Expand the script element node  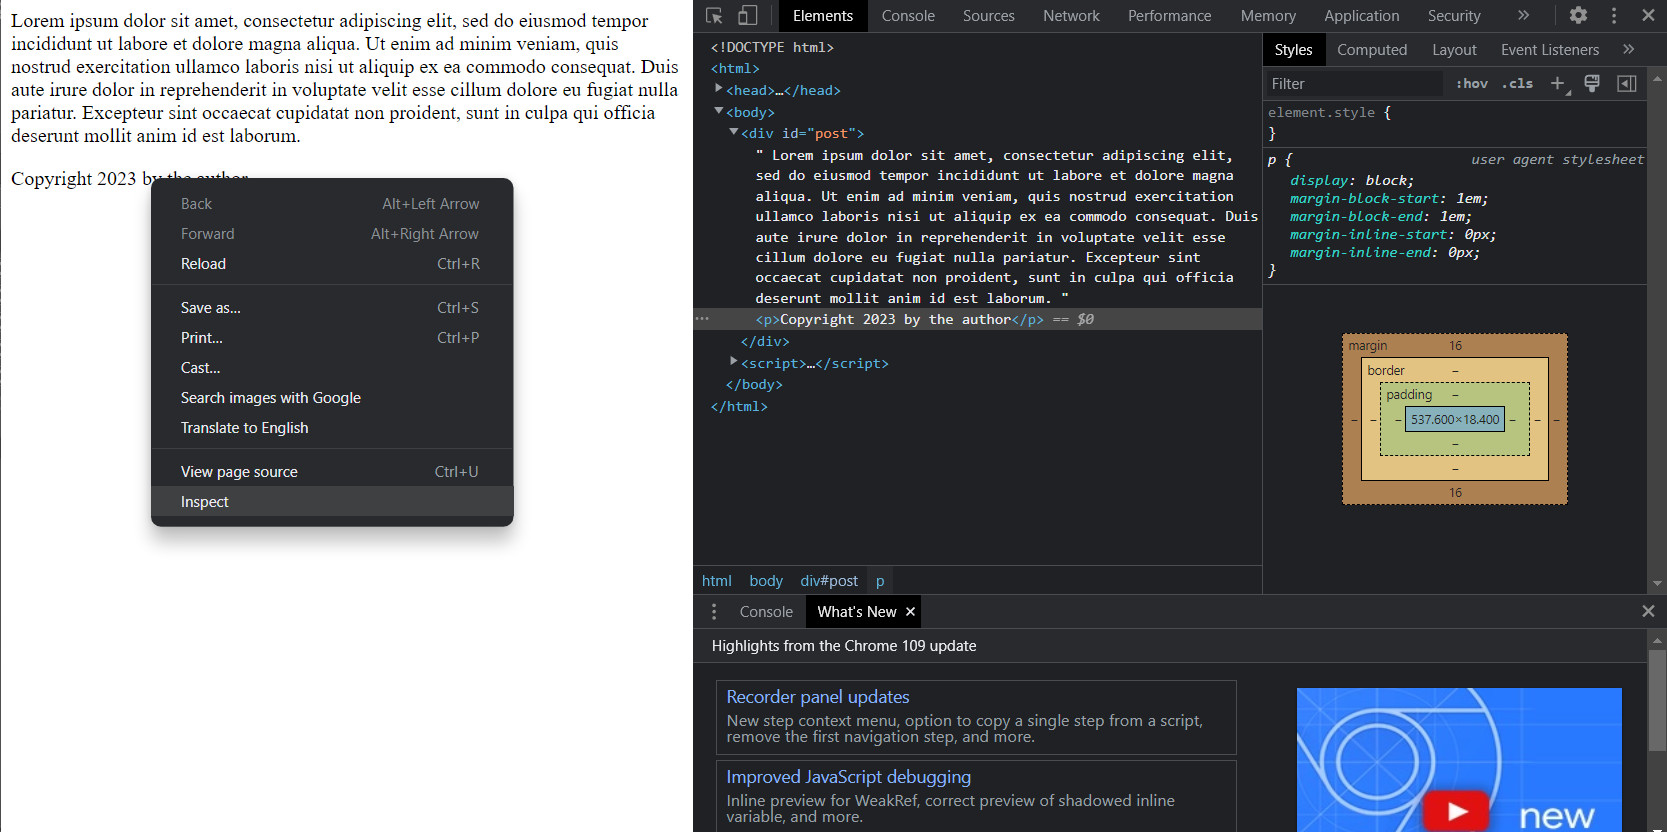[x=734, y=362]
